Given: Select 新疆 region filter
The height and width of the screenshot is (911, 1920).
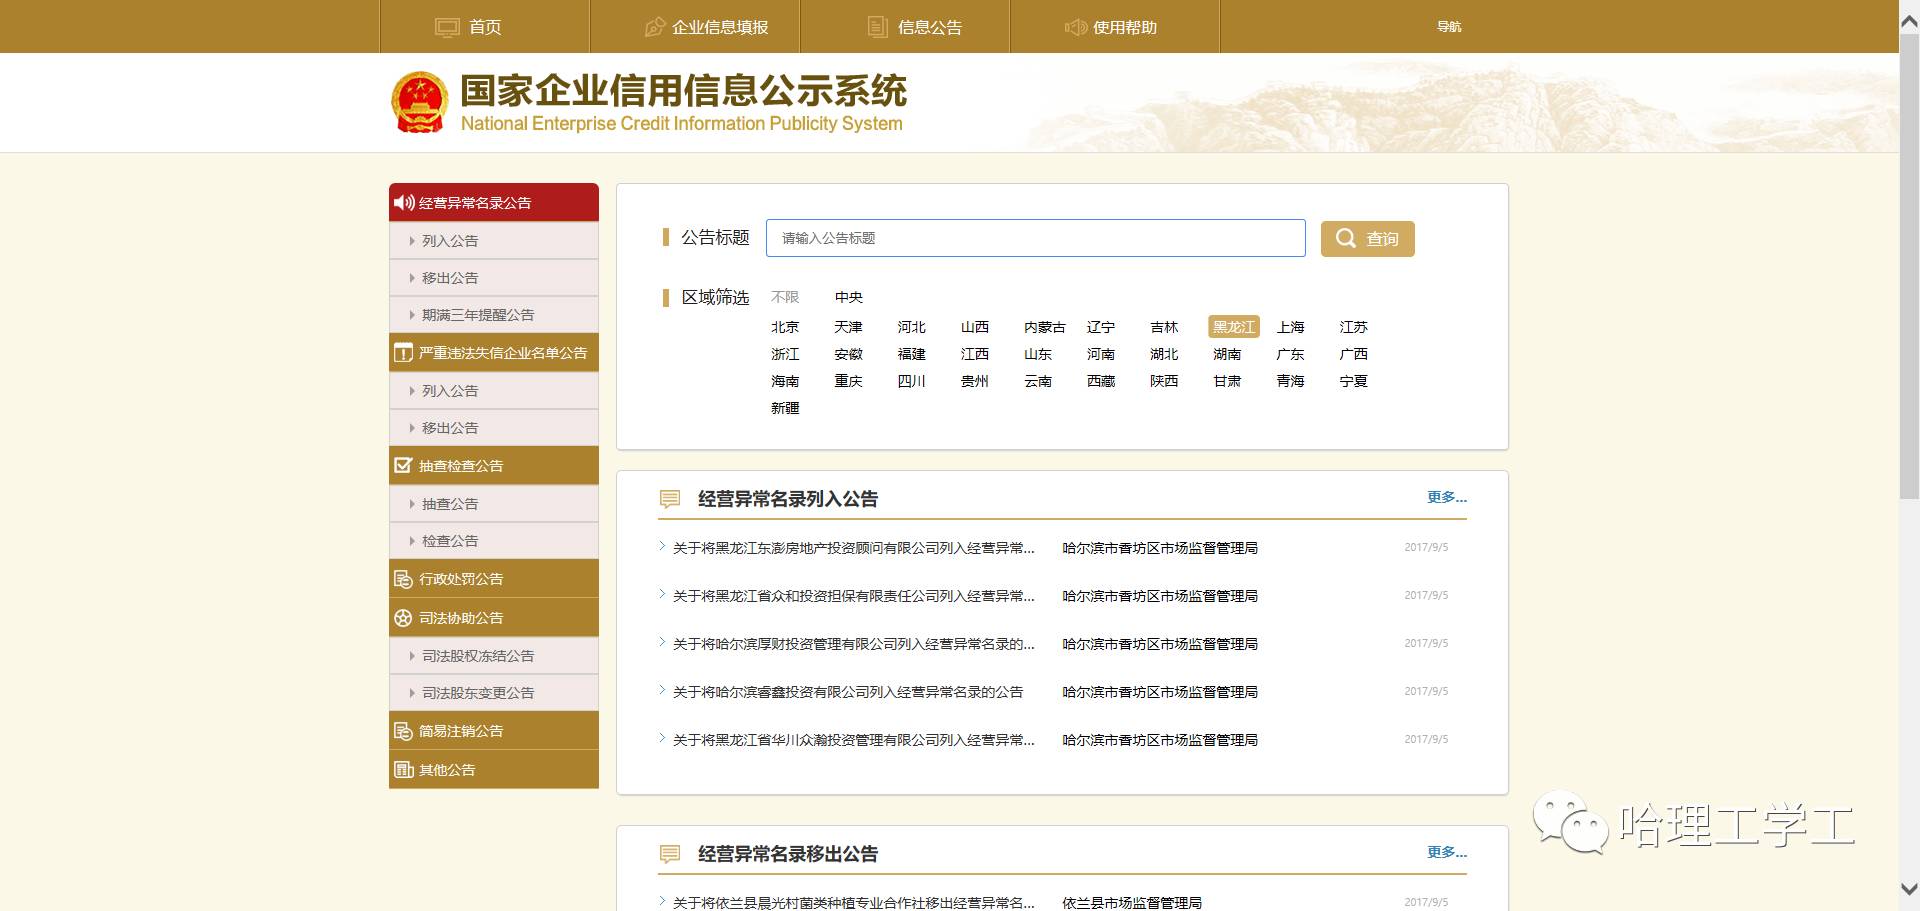Looking at the screenshot, I should pos(785,408).
